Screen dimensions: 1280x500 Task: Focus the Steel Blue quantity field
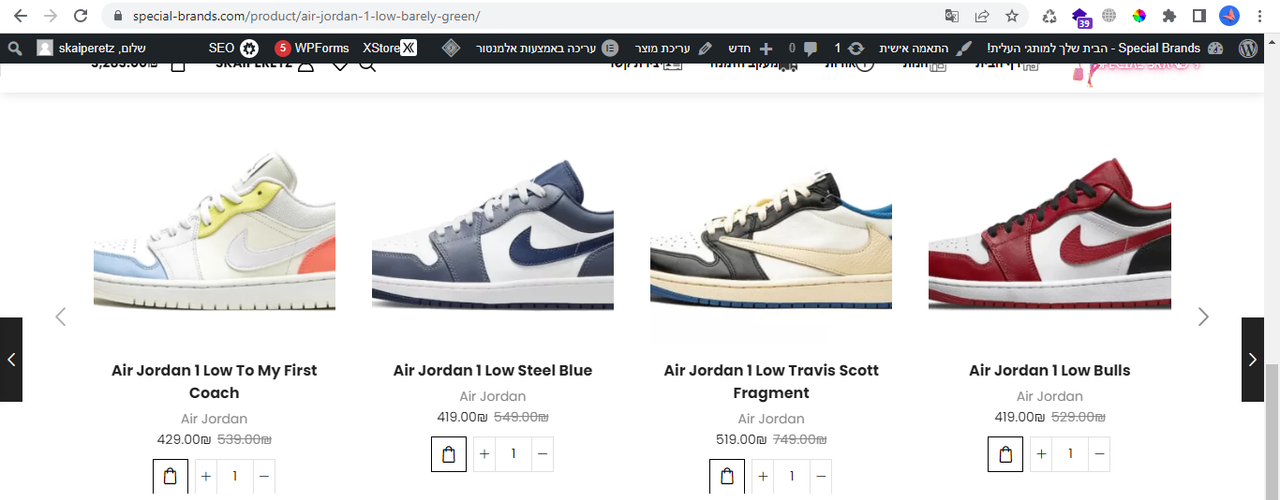coord(513,454)
